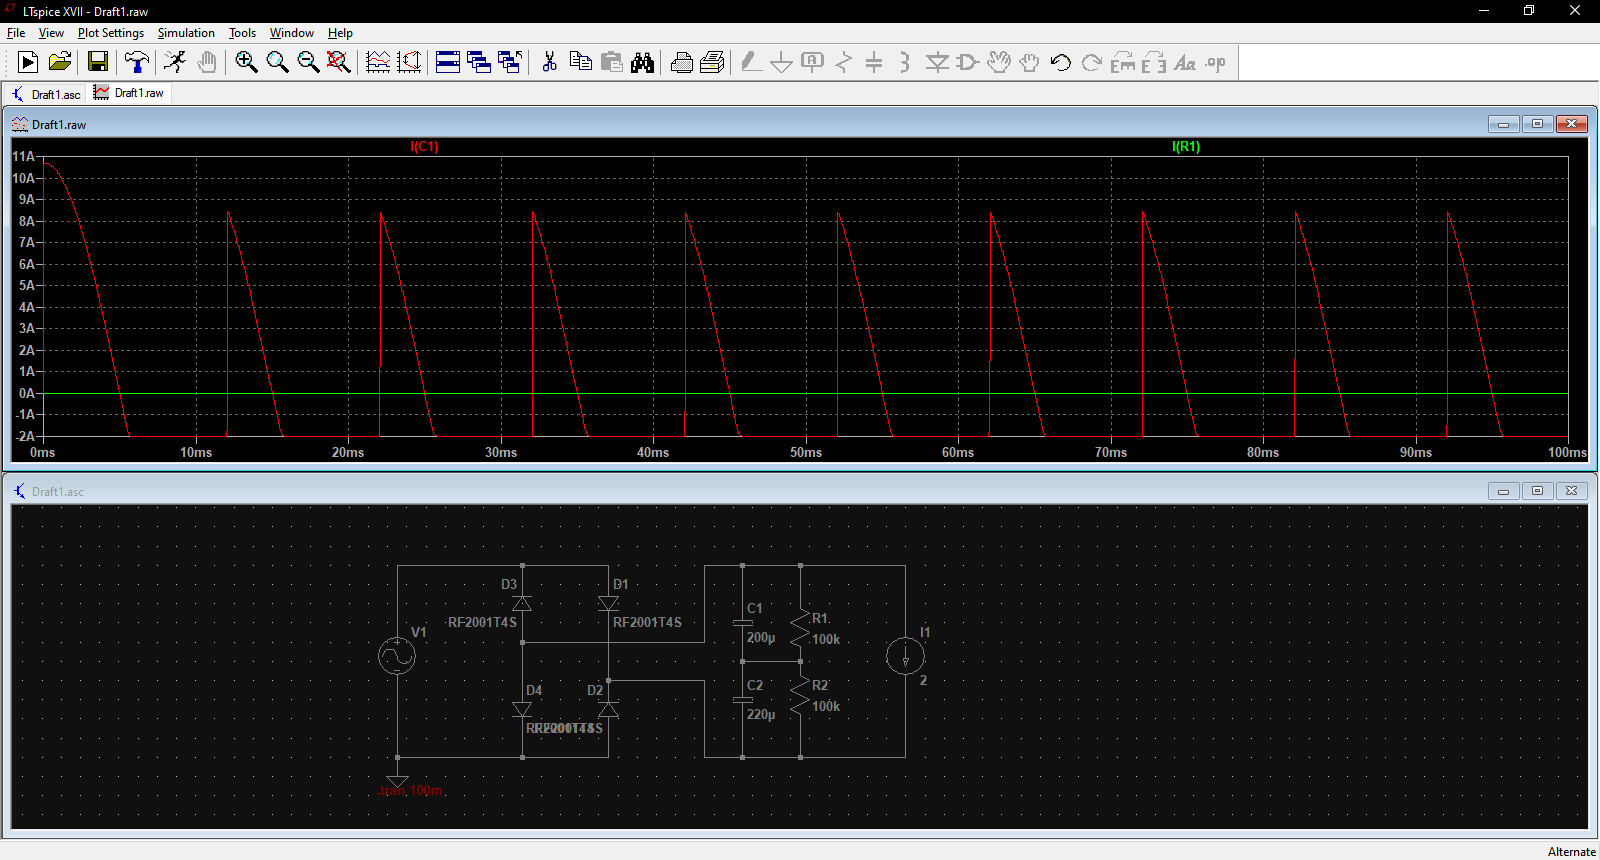This screenshot has width=1600, height=860.
Task: Save the file using the floppy disk icon
Action: 98,62
